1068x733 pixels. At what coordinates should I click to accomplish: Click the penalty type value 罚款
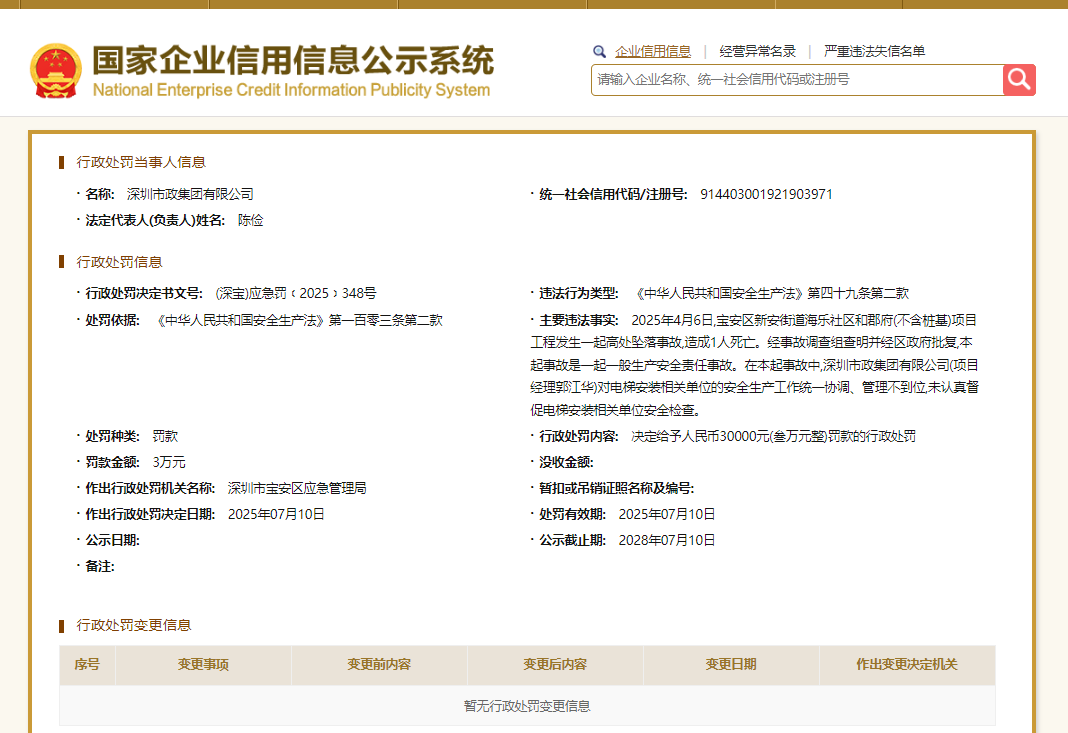166,436
